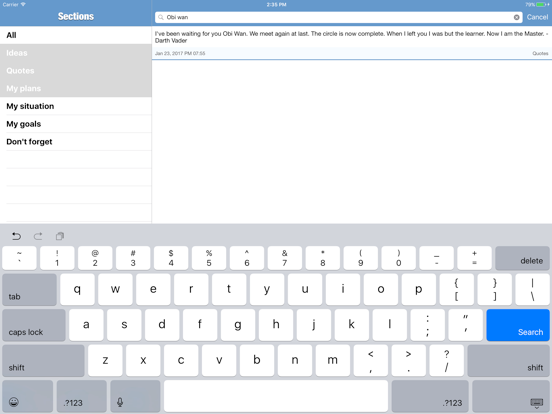Tap the e key
Screen dimensions: 552x414
point(153,290)
